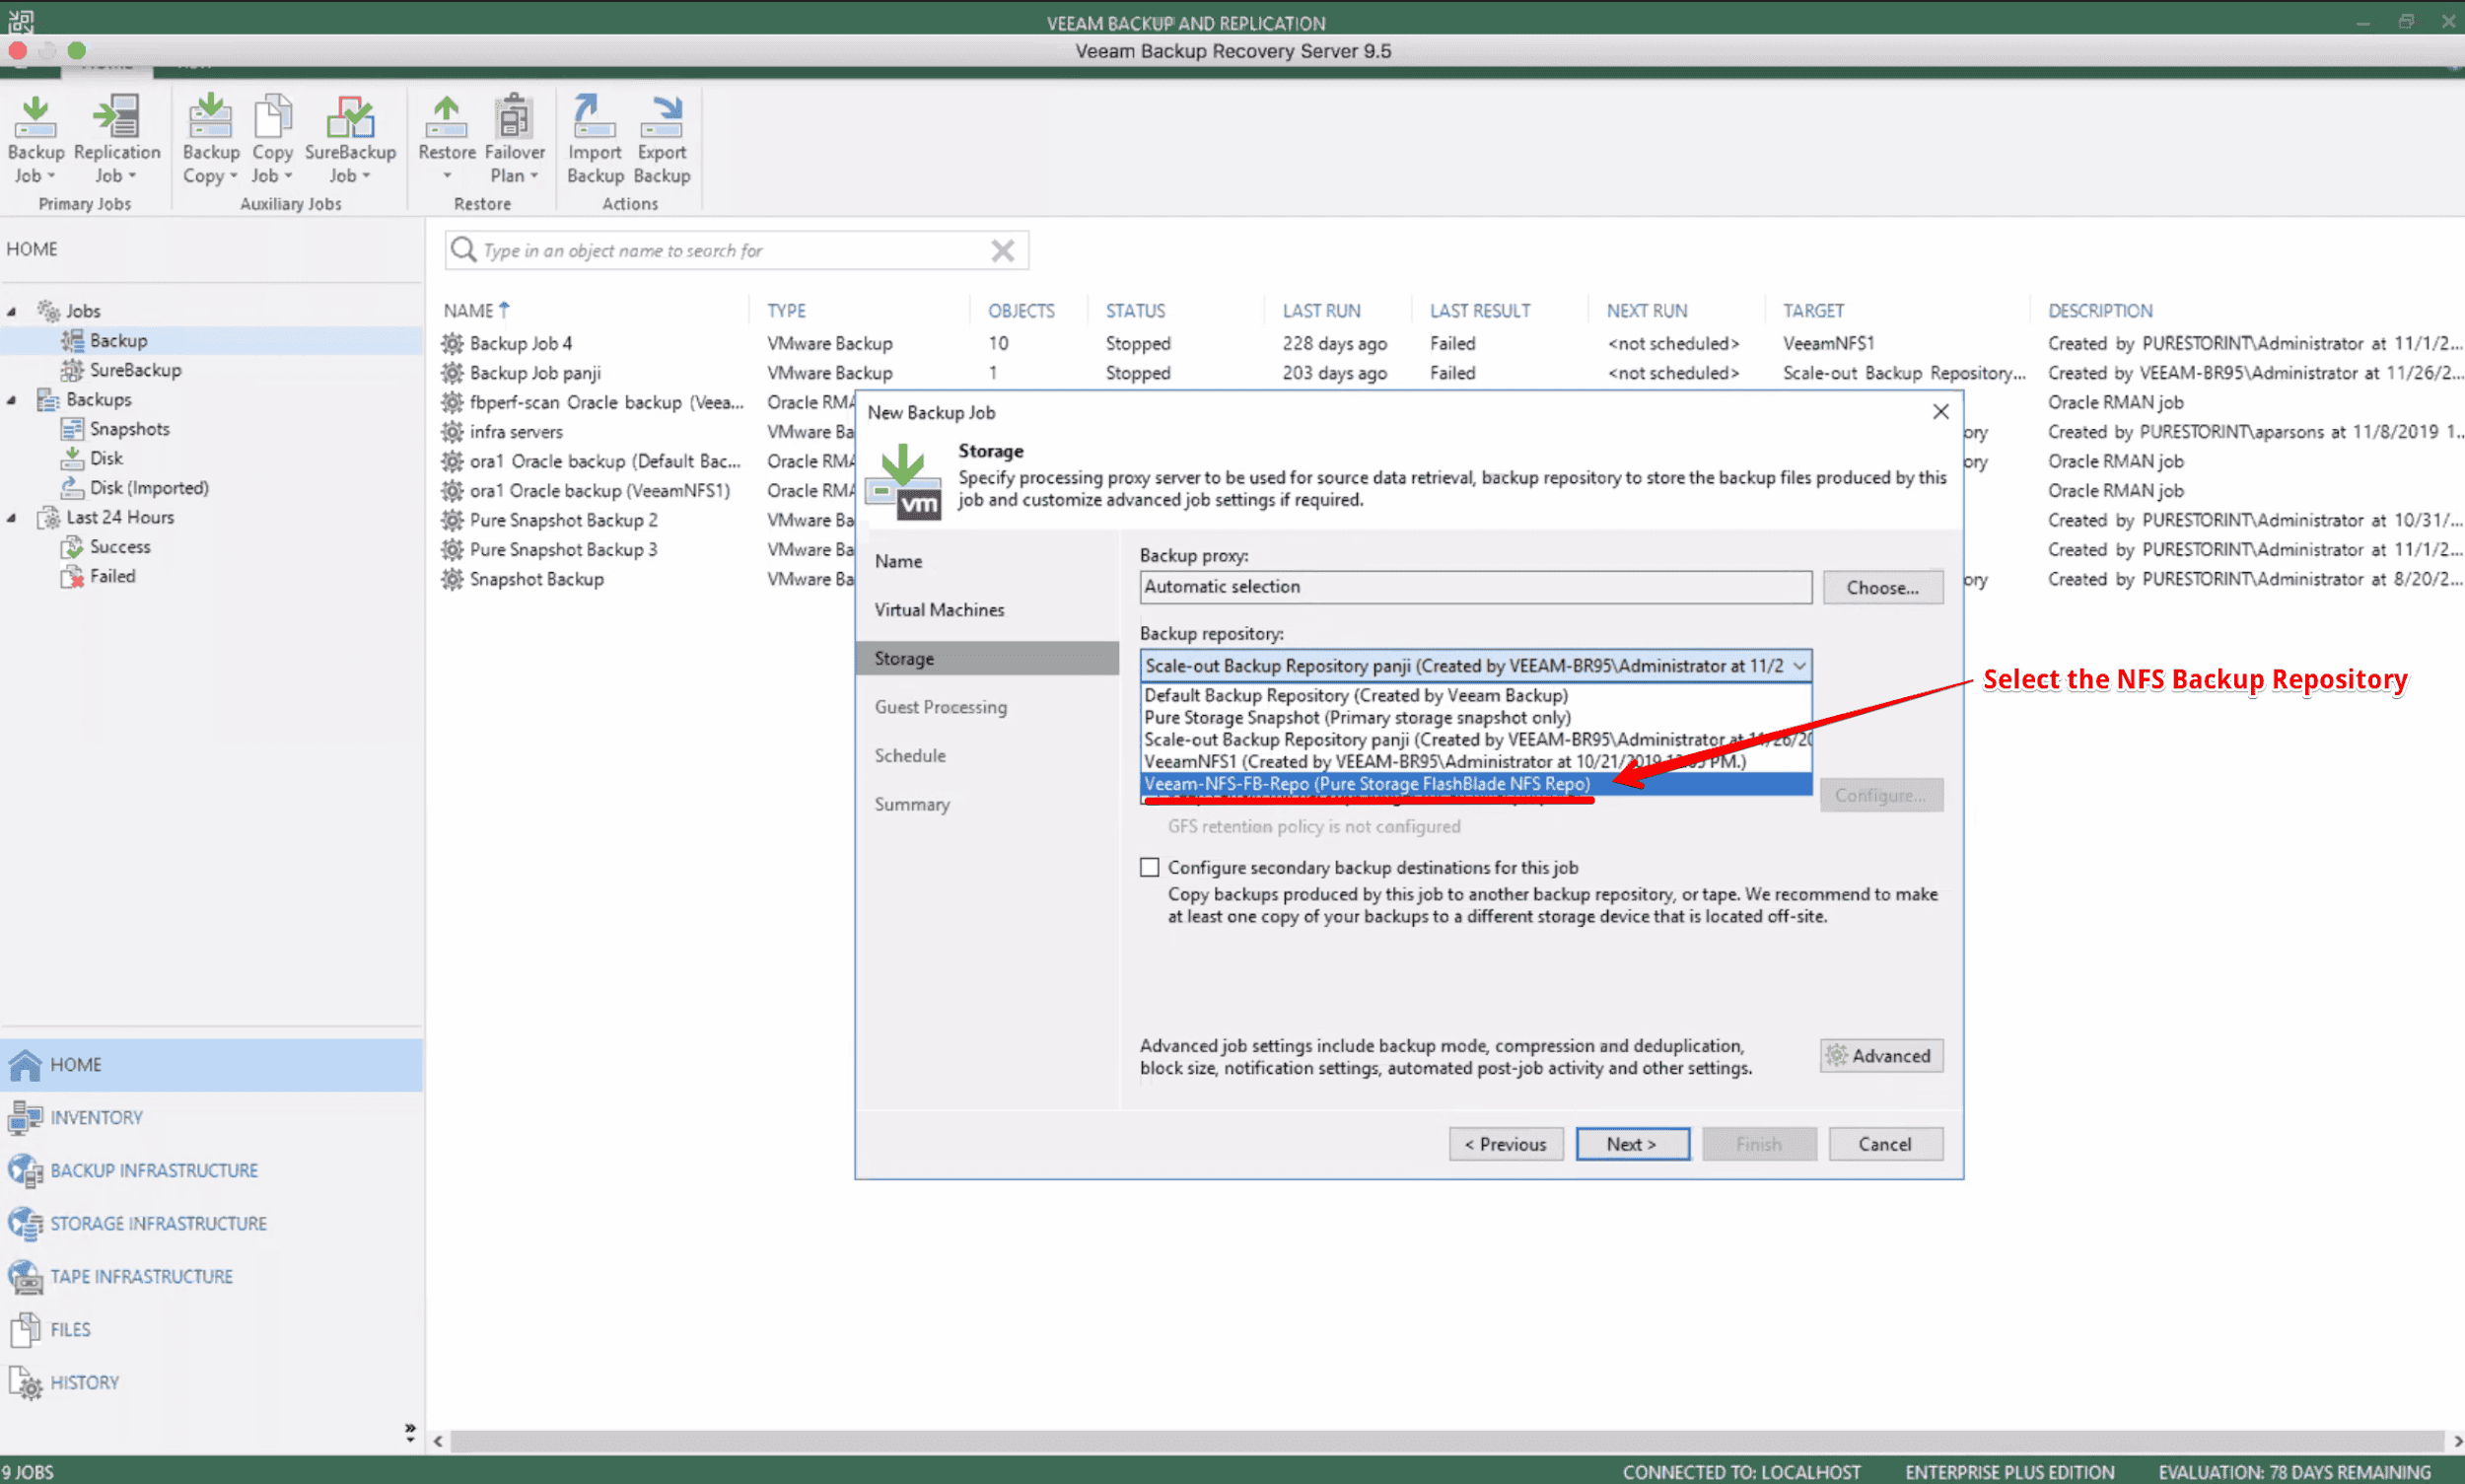Open the Restore ribbon icon

[446, 118]
